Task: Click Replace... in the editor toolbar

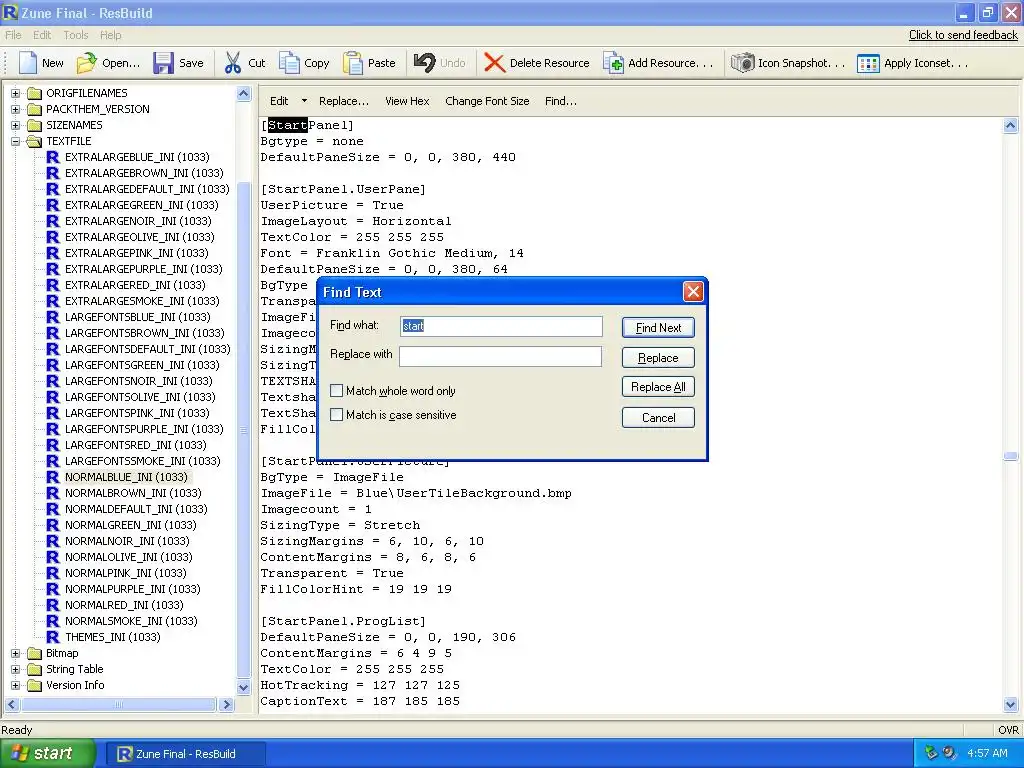Action: (x=344, y=101)
